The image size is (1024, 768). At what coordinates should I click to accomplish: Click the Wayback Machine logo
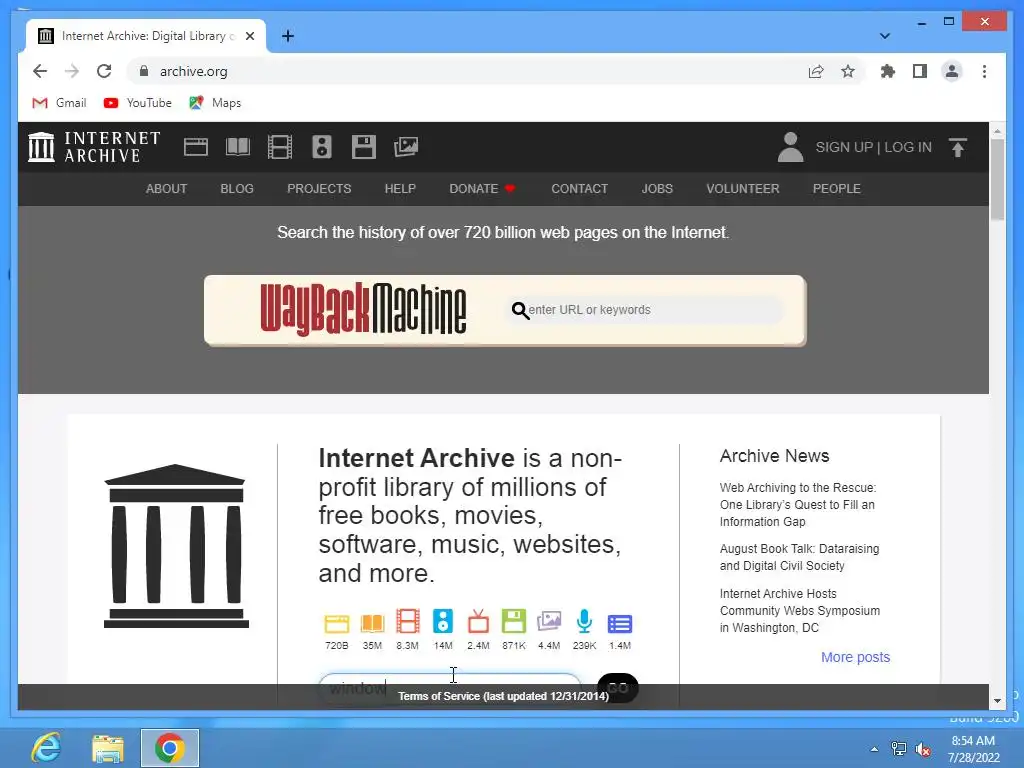[x=363, y=310]
